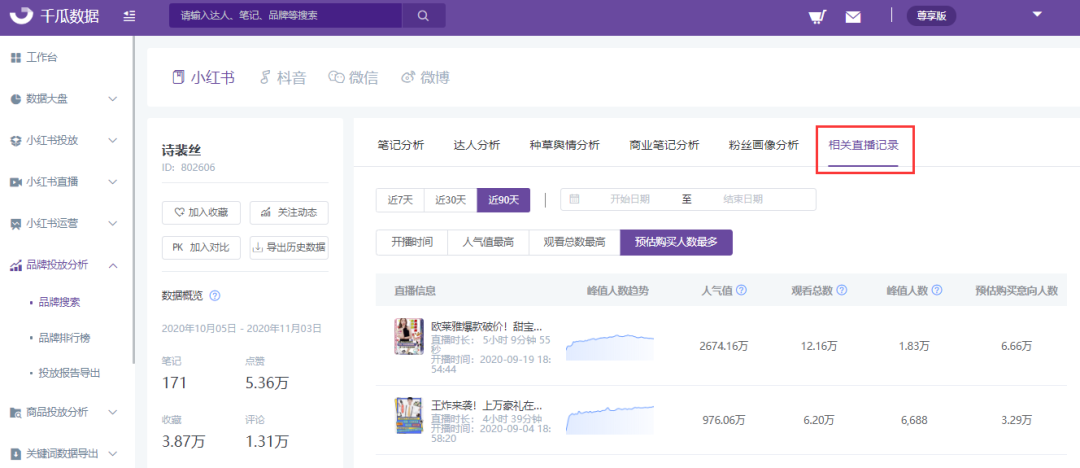The height and width of the screenshot is (468, 1080).
Task: Click the calendar icon in date picker
Action: pos(574,199)
